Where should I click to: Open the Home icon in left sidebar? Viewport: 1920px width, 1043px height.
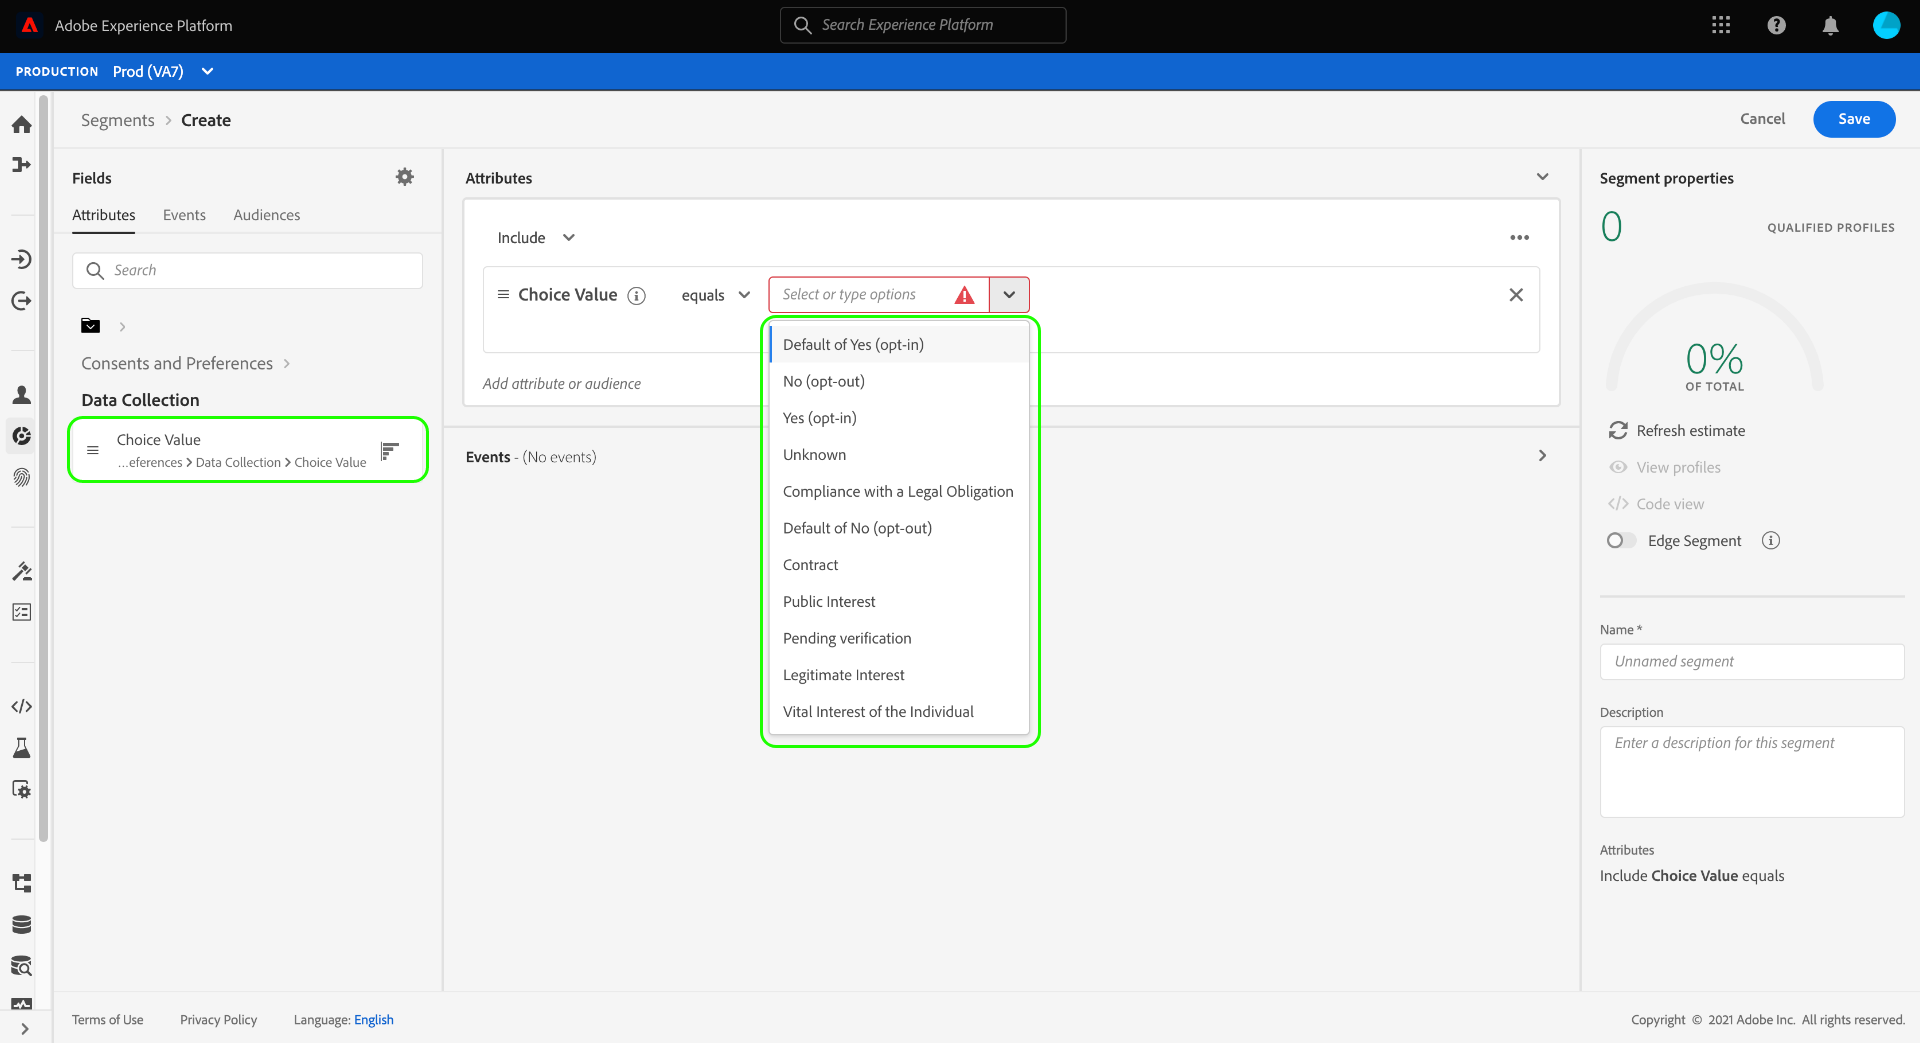[x=21, y=125]
